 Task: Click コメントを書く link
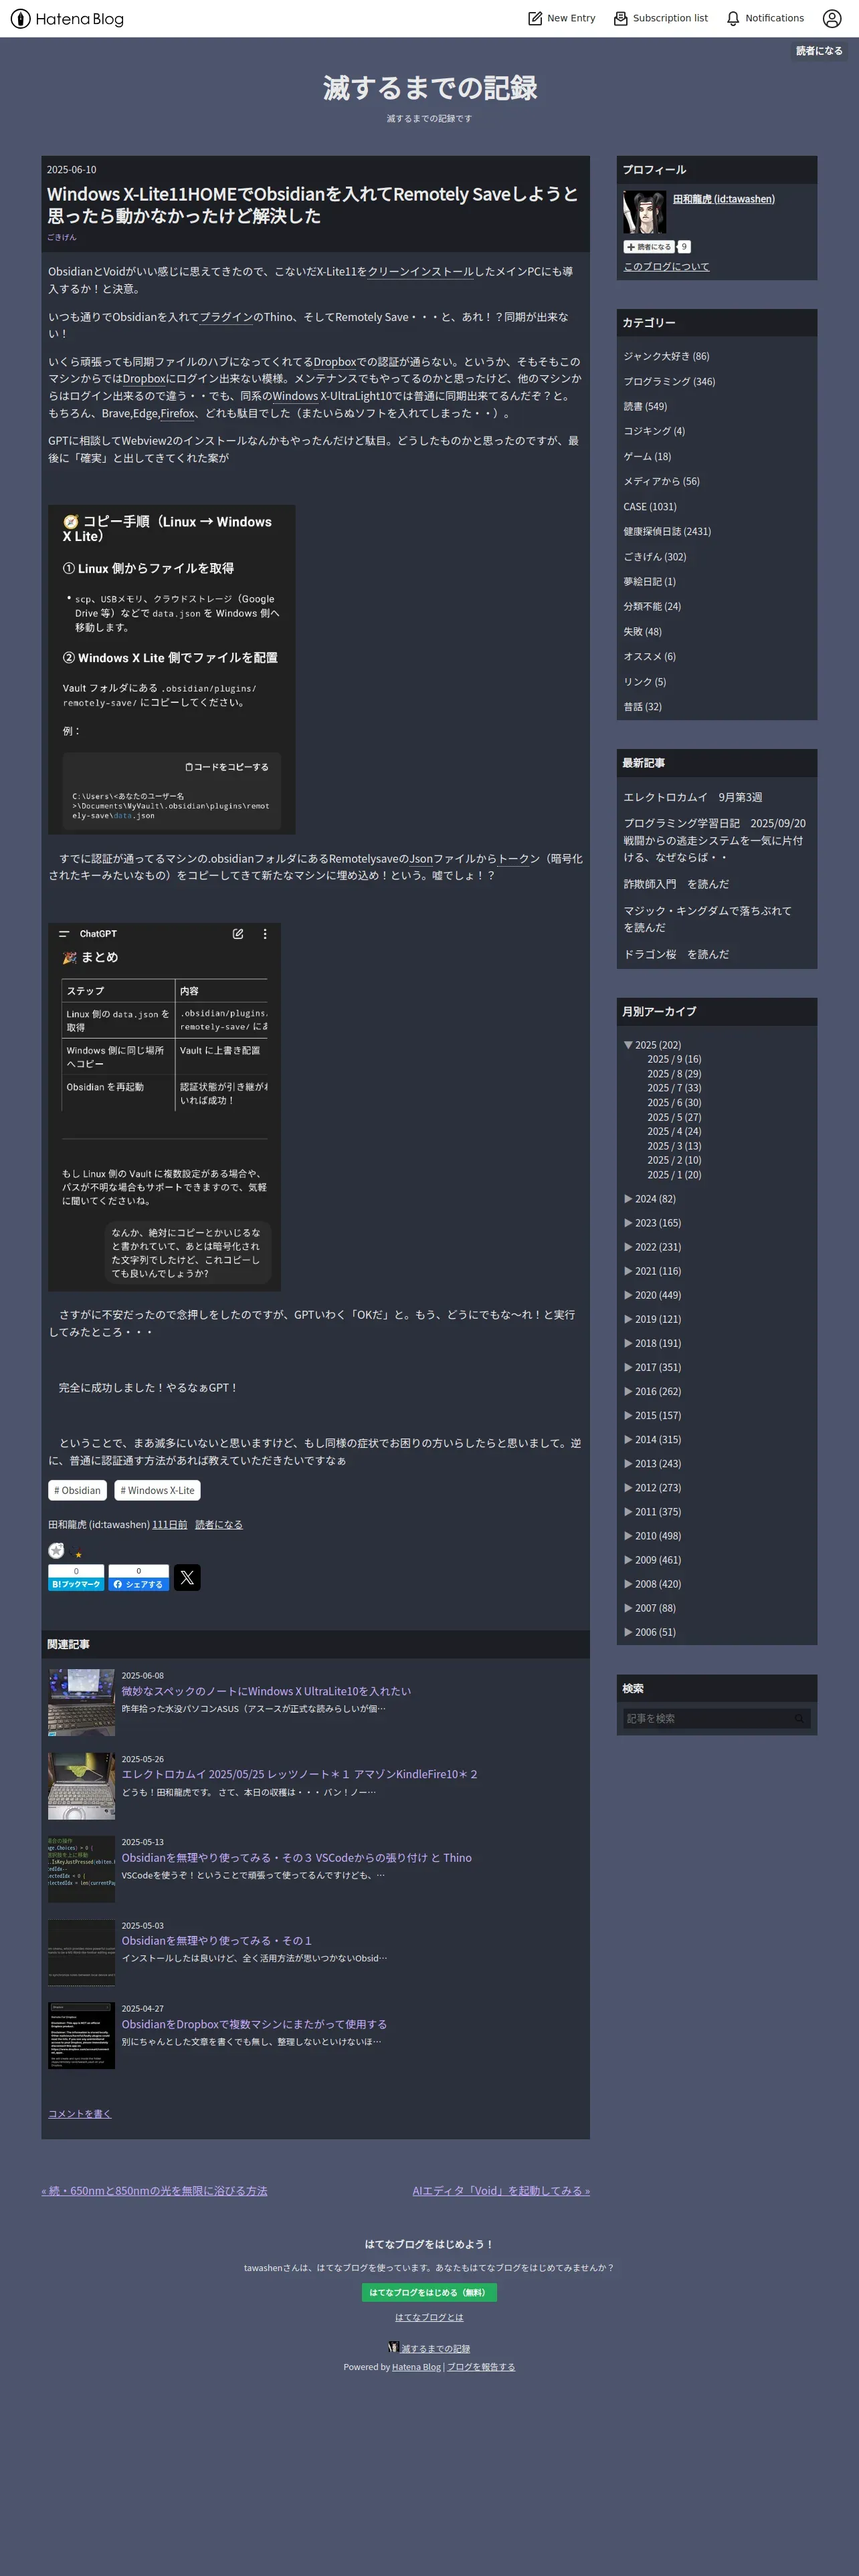click(79, 2113)
